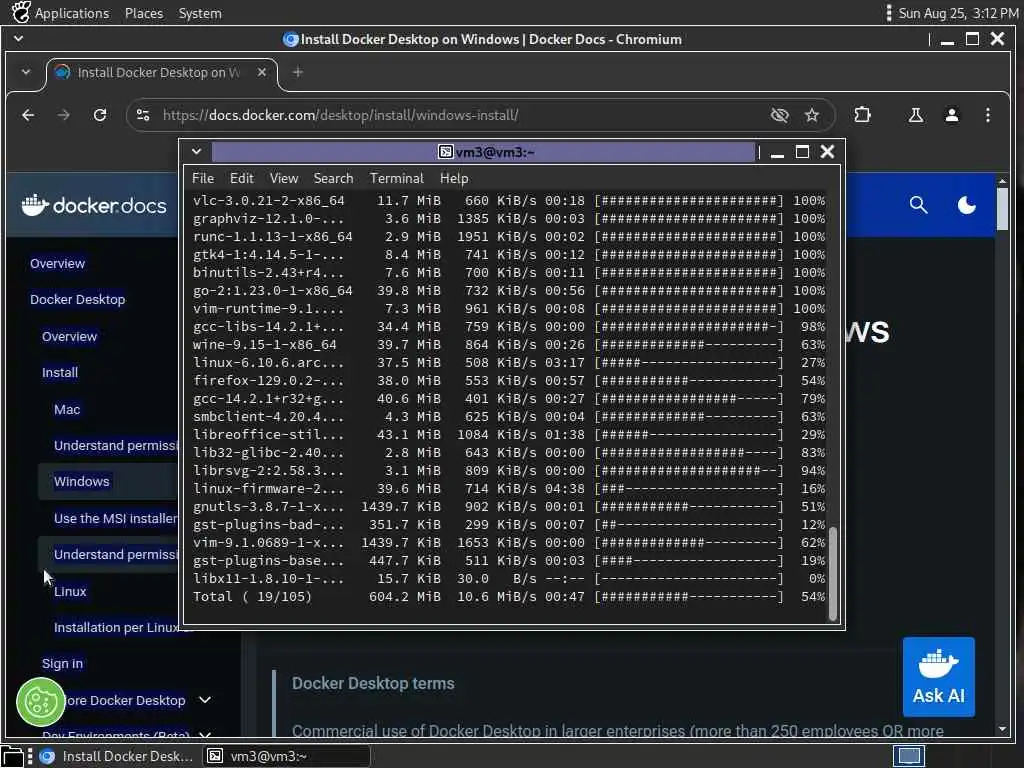The height and width of the screenshot is (768, 1024).
Task: Expand Explore Docker Desktop section chevron
Action: tap(205, 699)
